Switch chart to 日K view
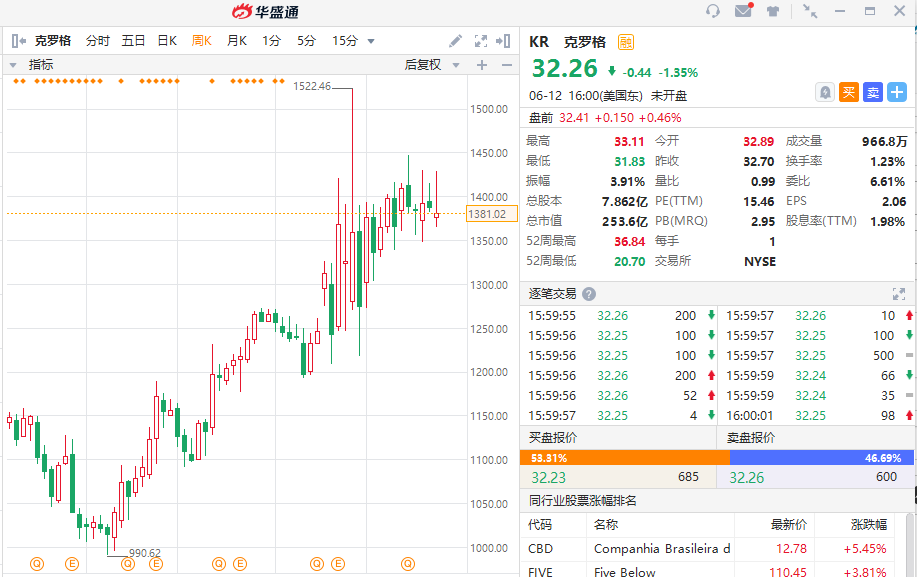The image size is (917, 577). (167, 41)
